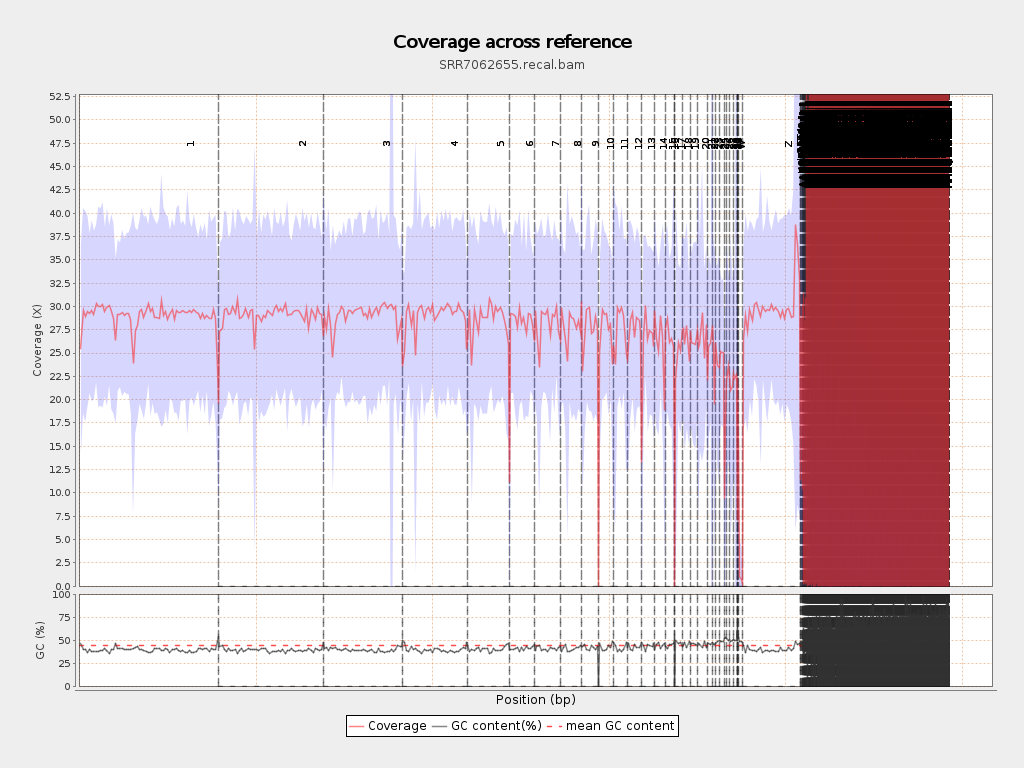This screenshot has height=768, width=1024.
Task: Select chromosome Z label in coverage plot
Action: point(788,143)
